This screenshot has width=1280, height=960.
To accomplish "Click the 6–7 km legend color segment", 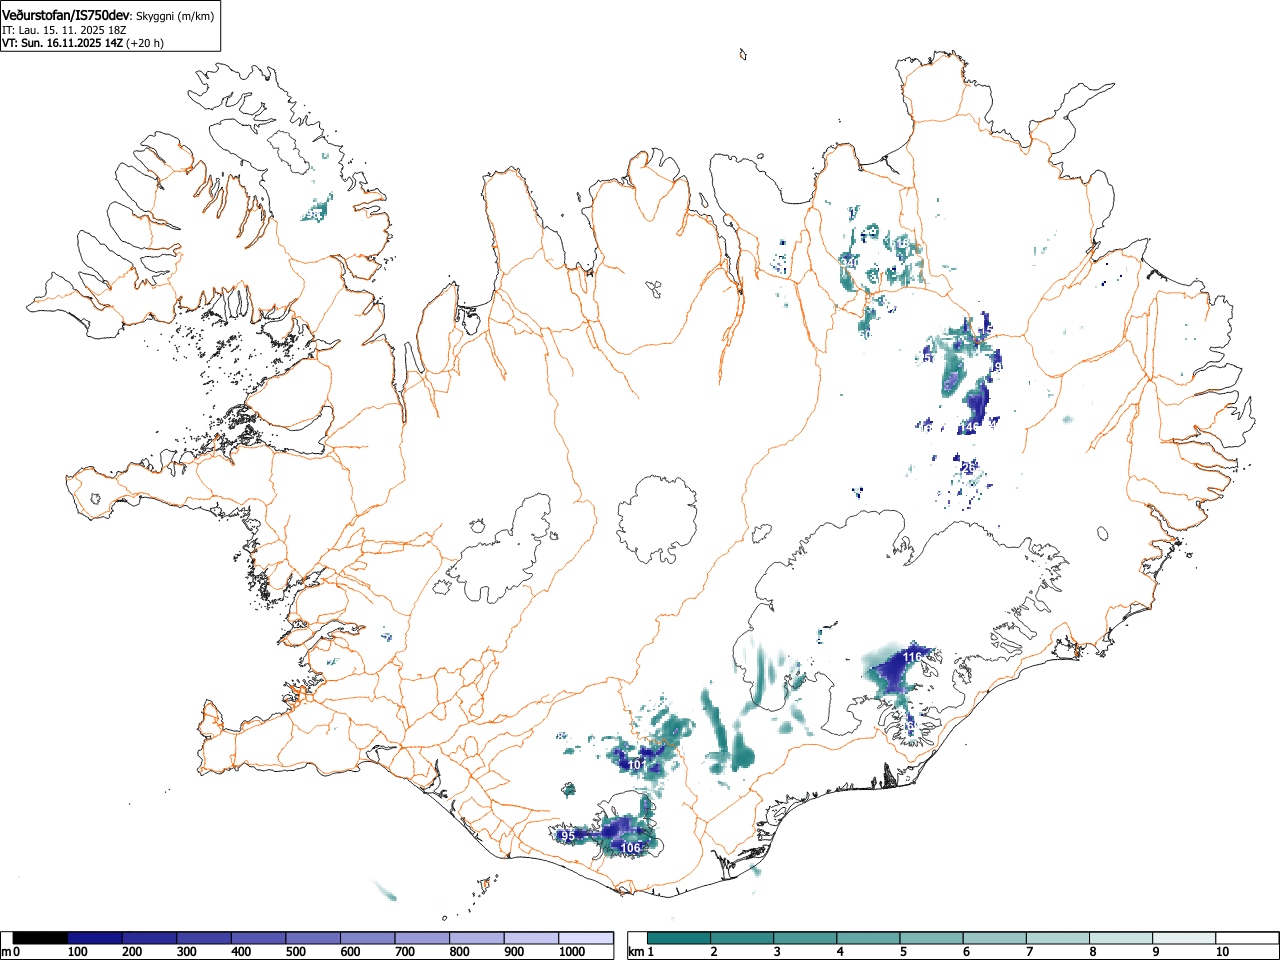I will click(995, 938).
